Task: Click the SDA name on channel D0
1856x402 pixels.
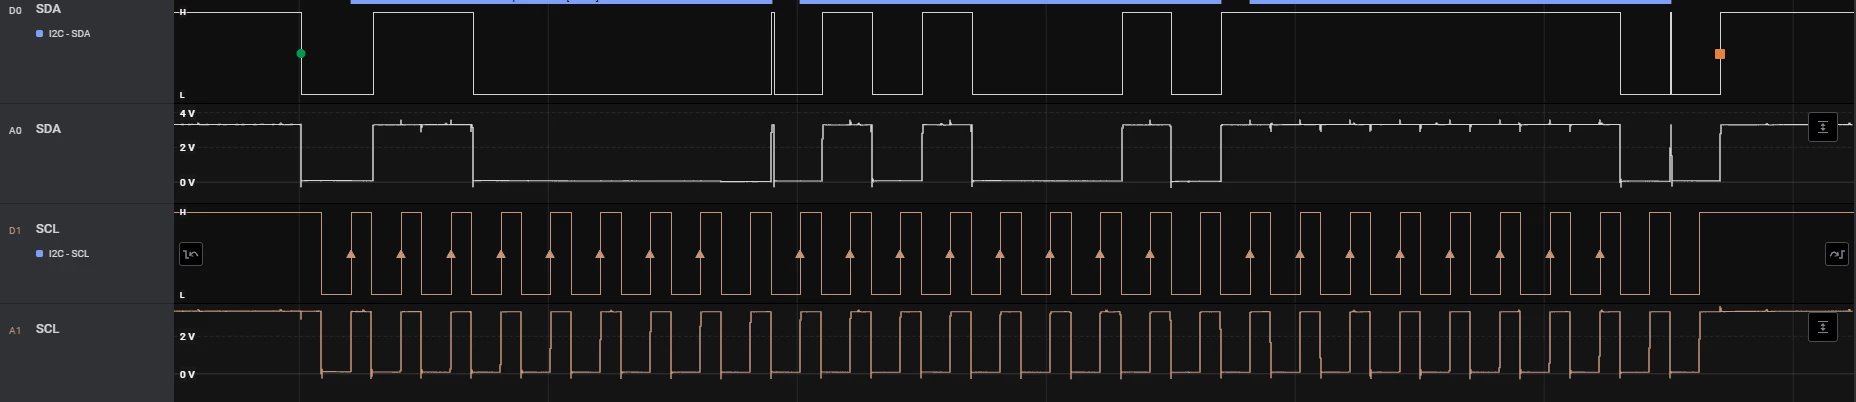Action: [x=48, y=9]
